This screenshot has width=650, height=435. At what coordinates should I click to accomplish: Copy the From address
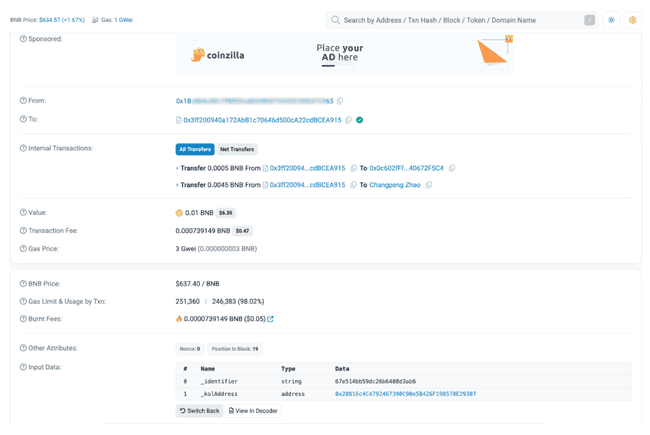[341, 101]
